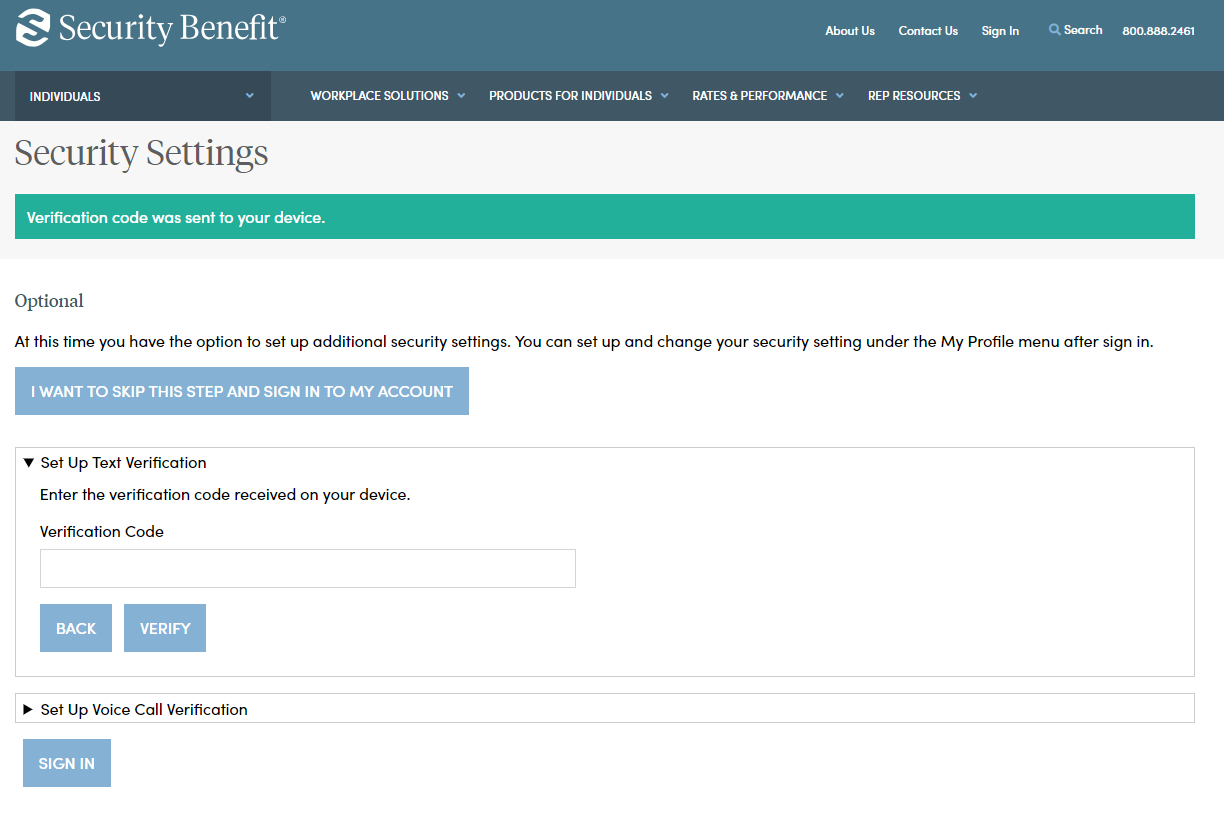Open the About Us page
Image resolution: width=1224 pixels, height=813 pixels.
(850, 31)
